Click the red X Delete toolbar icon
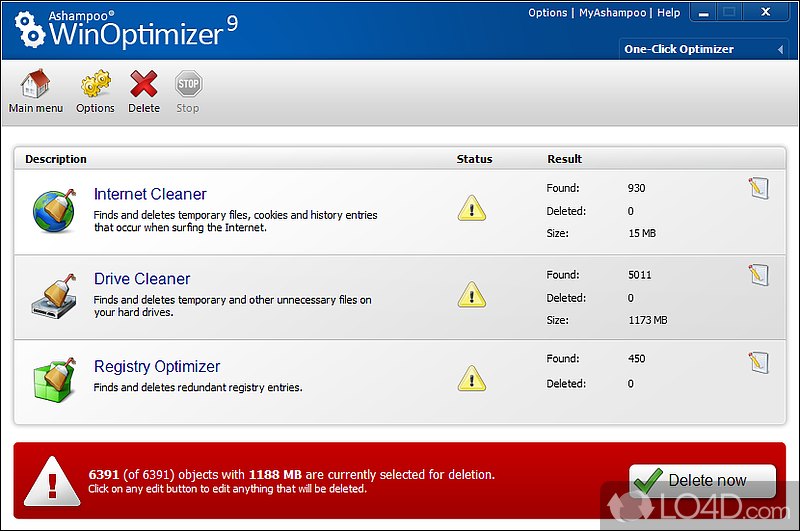The width and height of the screenshot is (800, 531). click(x=144, y=84)
